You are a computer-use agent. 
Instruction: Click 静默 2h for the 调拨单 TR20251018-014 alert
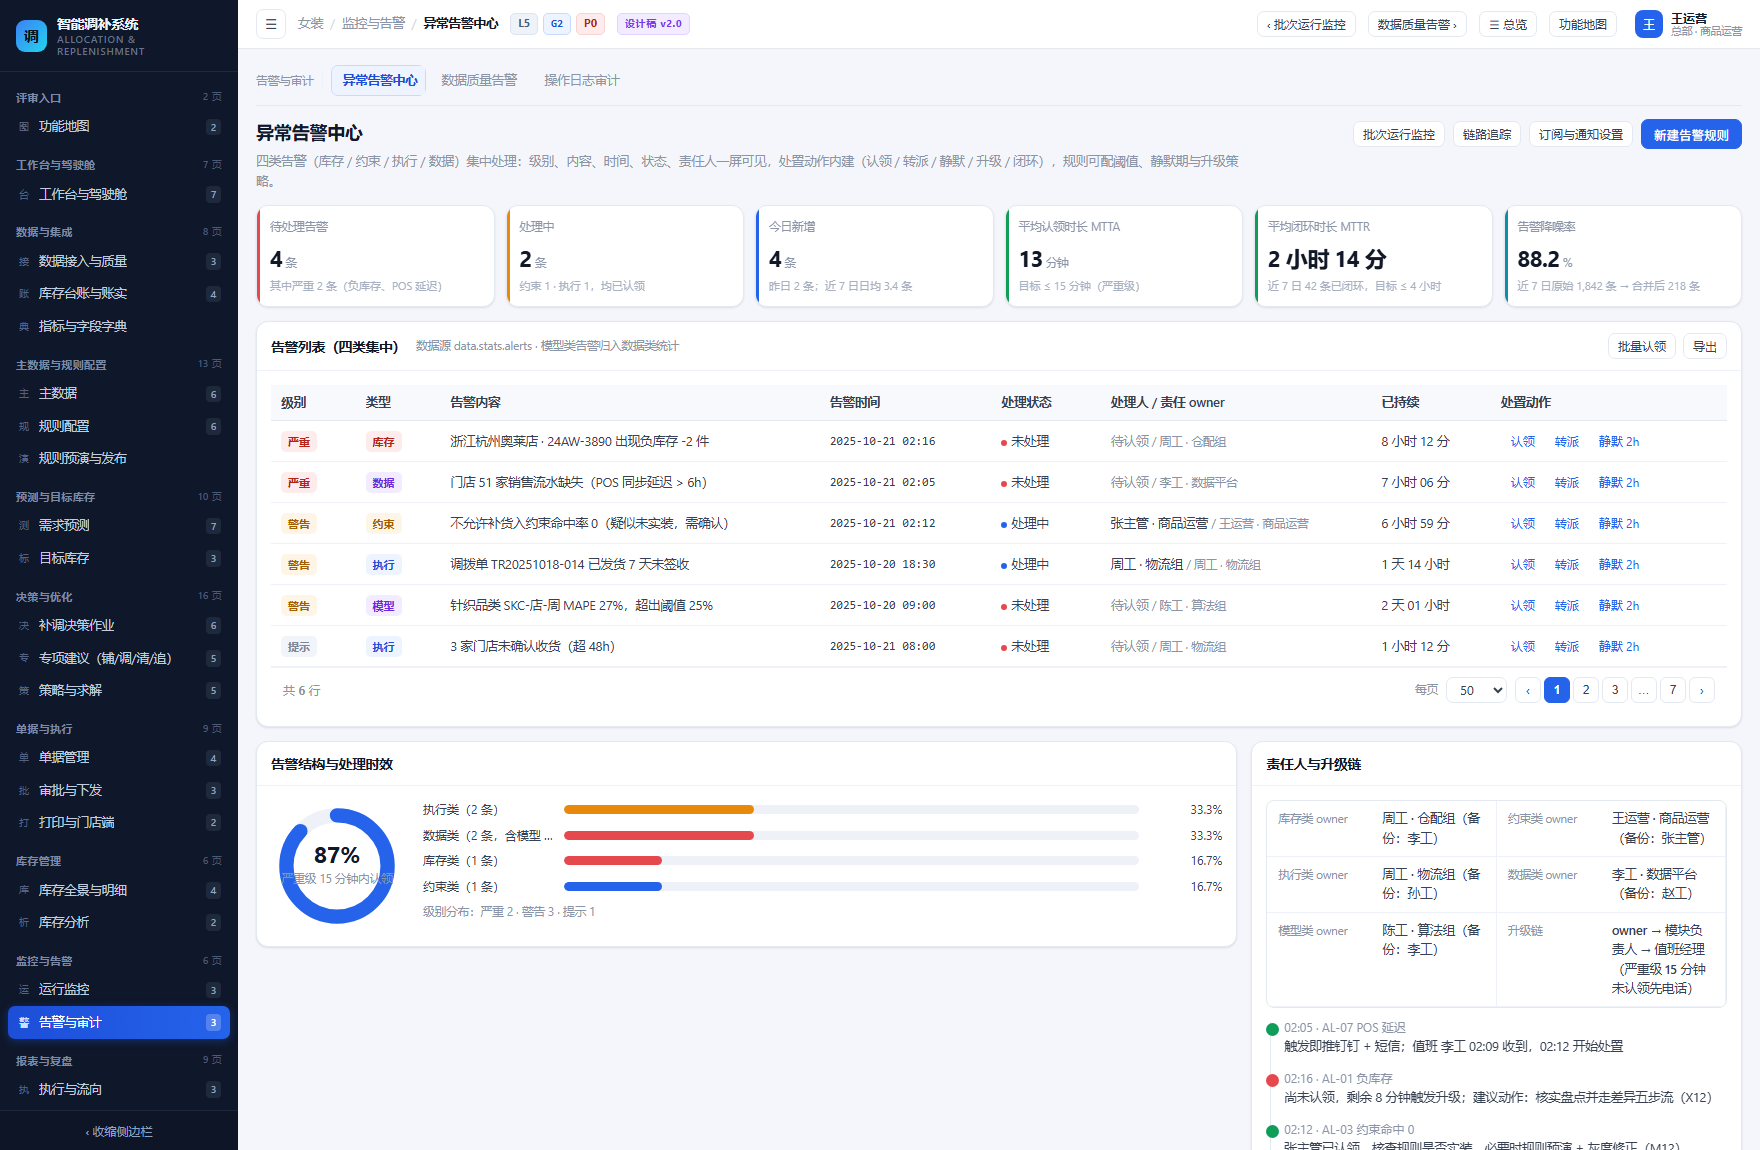[1619, 565]
